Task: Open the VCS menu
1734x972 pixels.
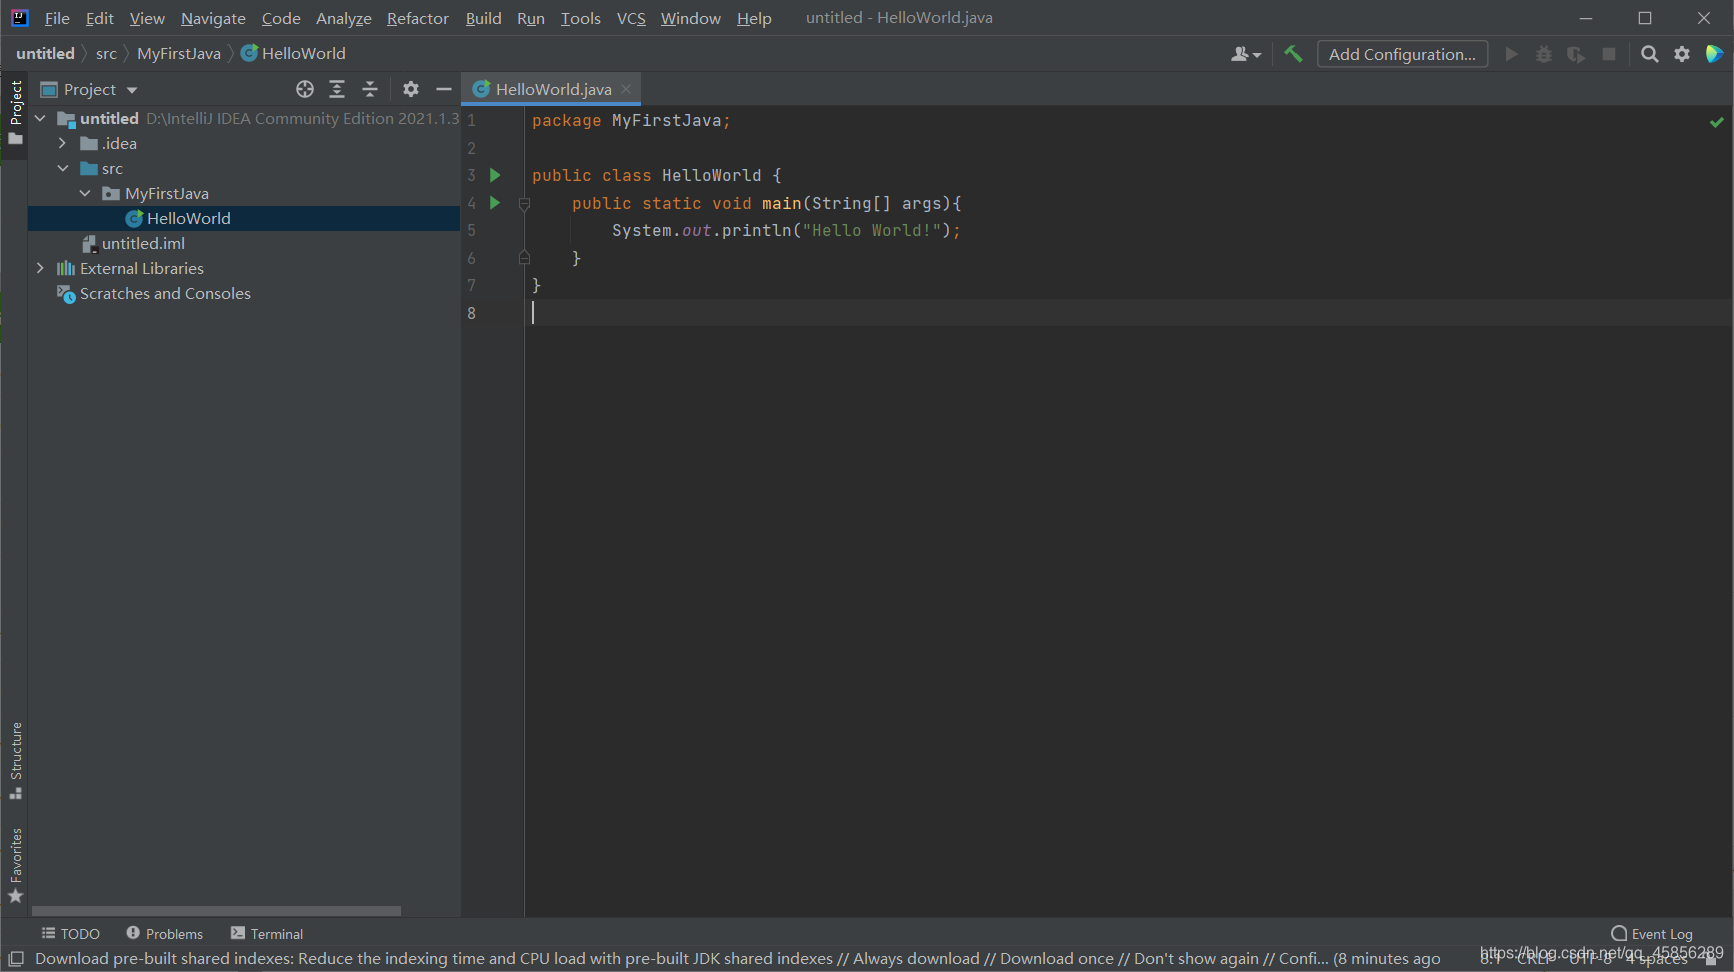Action: pos(631,18)
